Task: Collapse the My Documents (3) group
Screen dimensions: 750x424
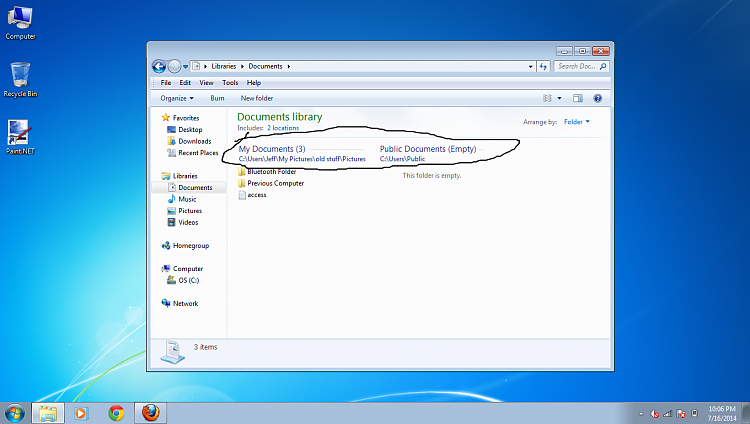Action: pyautogui.click(x=272, y=149)
